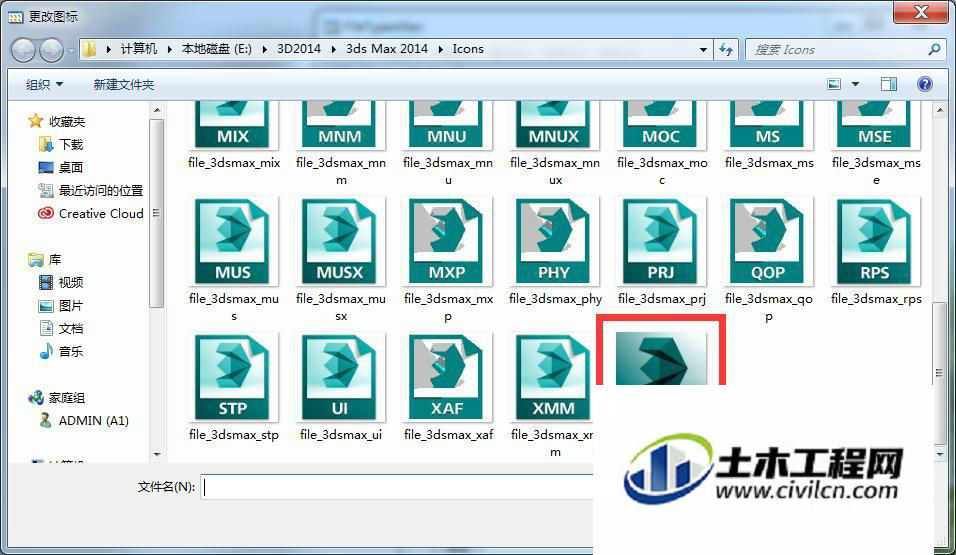The image size is (956, 555).
Task: Click file list scroll up arrow
Action: (x=940, y=110)
